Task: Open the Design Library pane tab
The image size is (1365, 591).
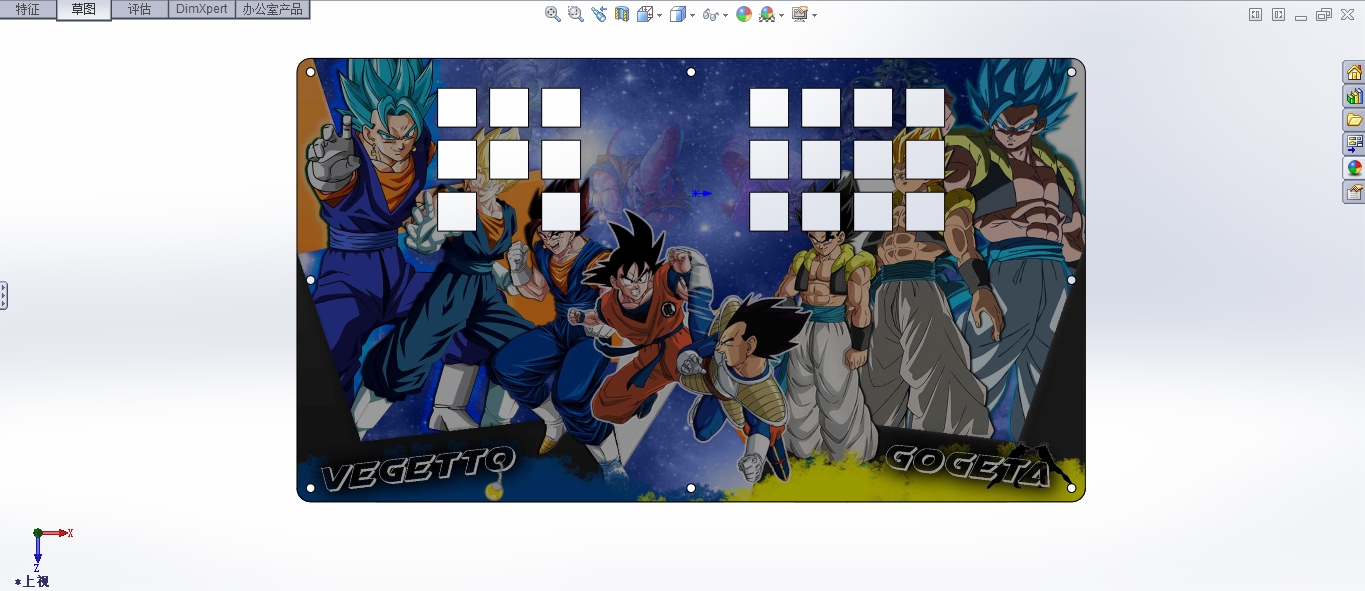Action: click(x=1354, y=96)
